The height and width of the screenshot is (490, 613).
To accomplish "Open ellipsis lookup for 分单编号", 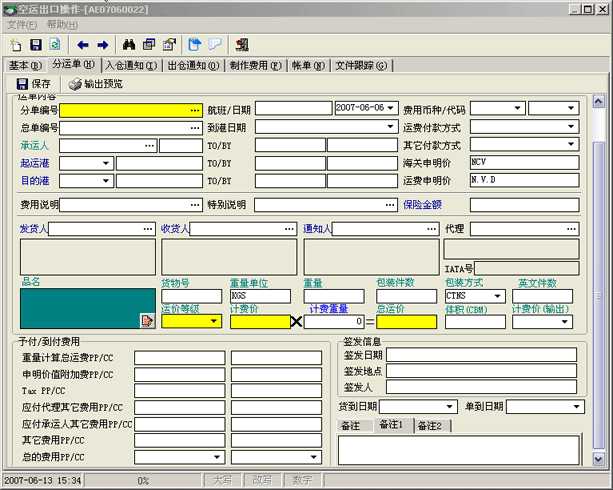I will point(195,111).
